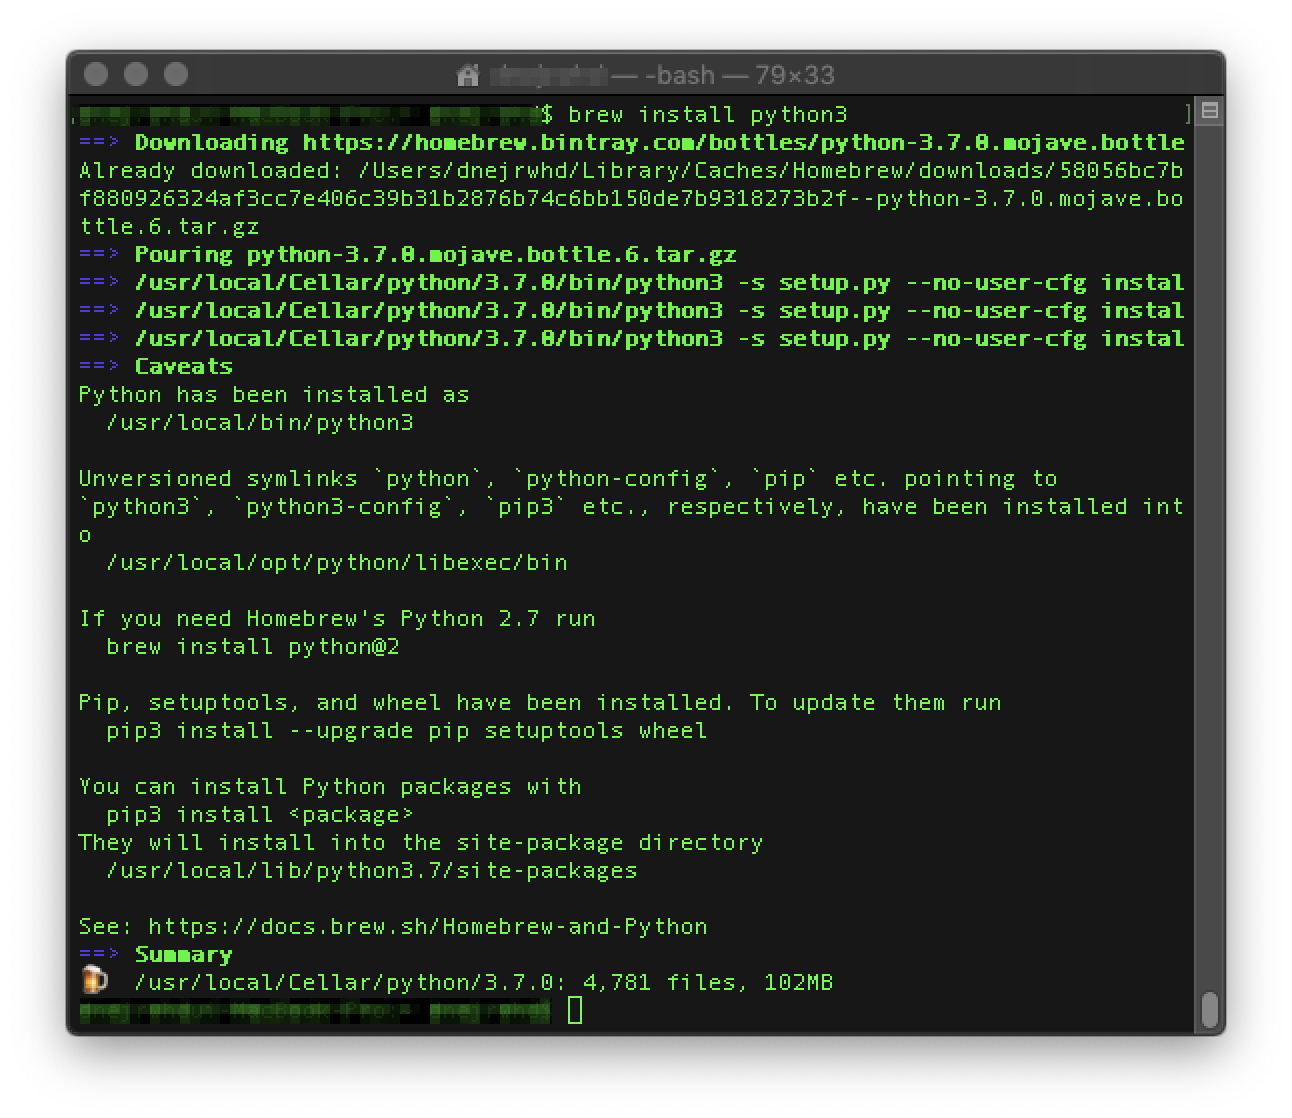Click the "pip3 install <package>" command
The height and width of the screenshot is (1118, 1292).
coord(260,814)
